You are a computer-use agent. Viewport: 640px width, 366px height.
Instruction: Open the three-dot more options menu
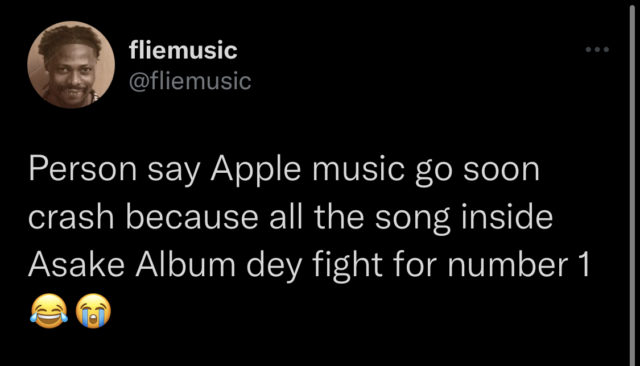597,49
